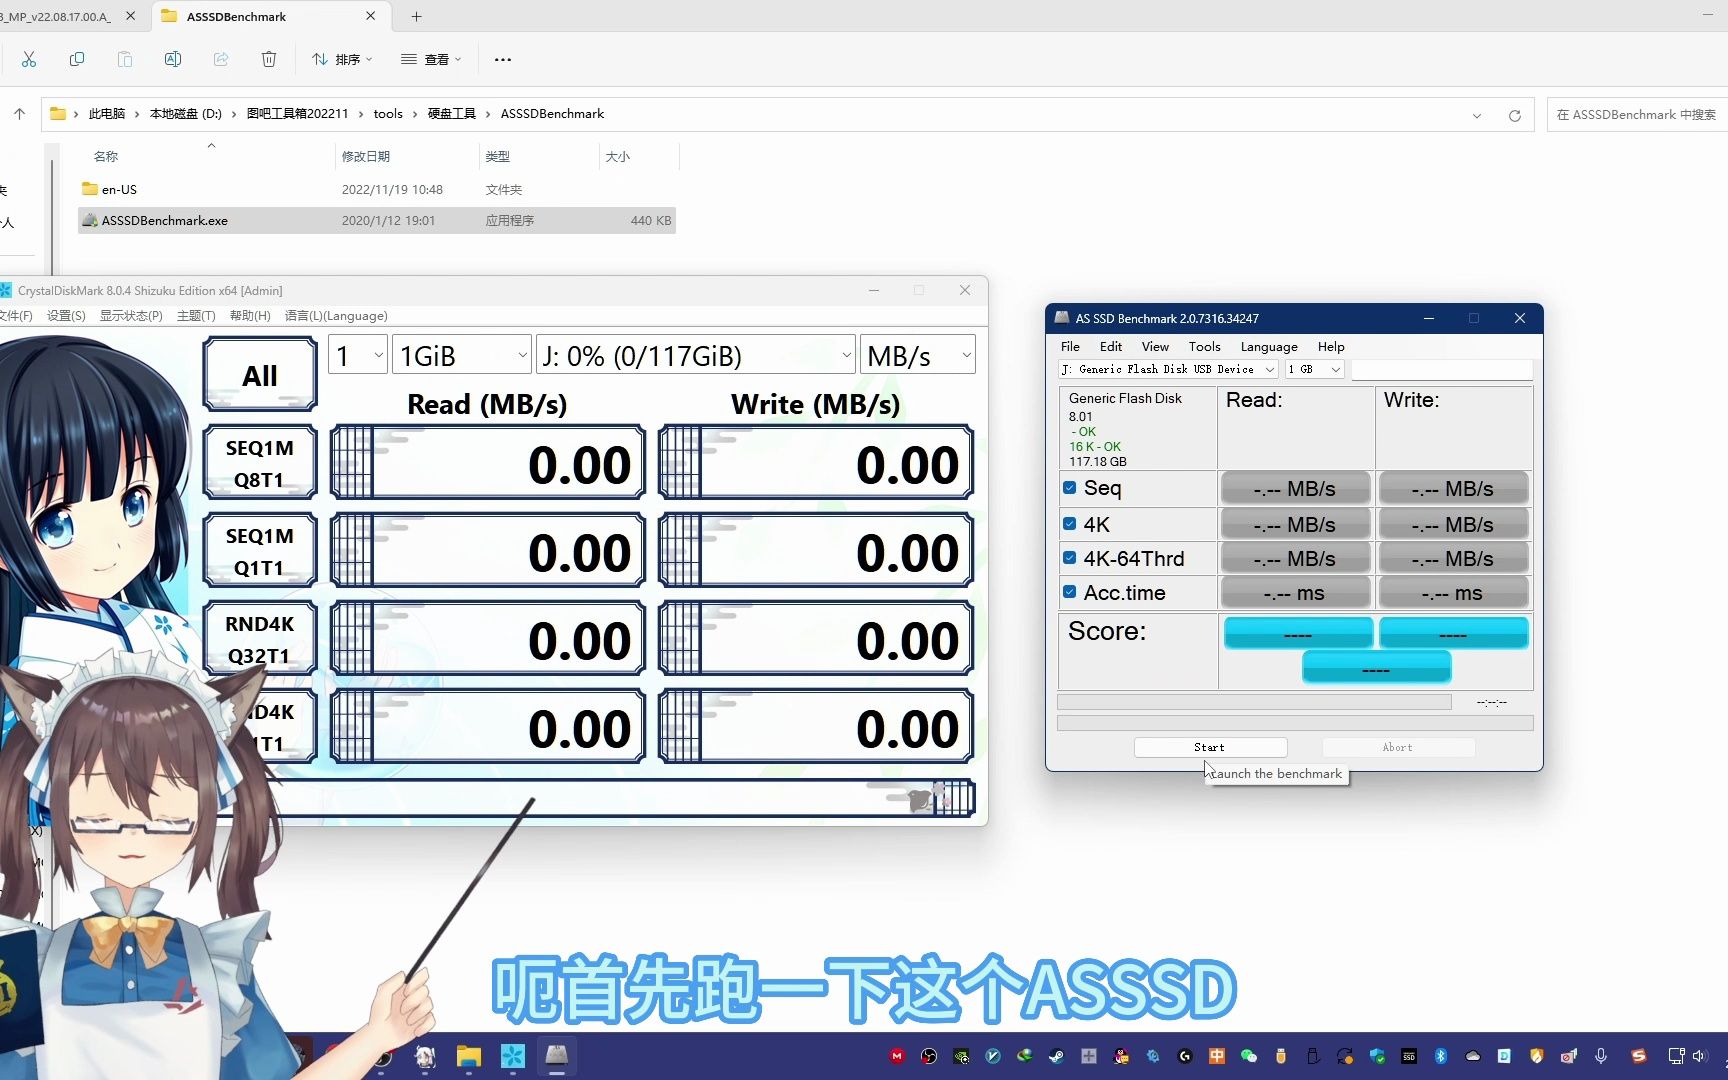The width and height of the screenshot is (1728, 1080).
Task: Open the Language menu in AS SSD
Action: 1269,347
